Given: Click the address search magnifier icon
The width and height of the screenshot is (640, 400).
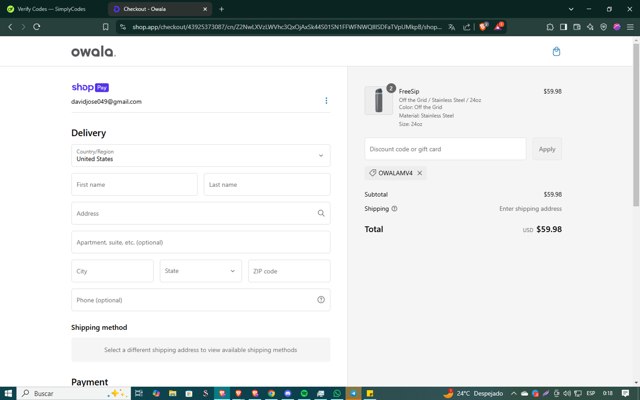Looking at the screenshot, I should pos(321,213).
